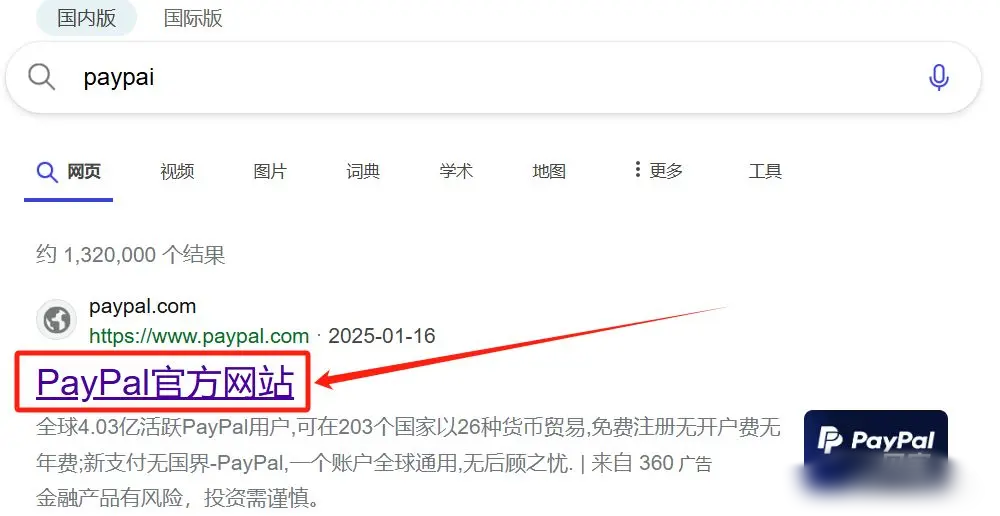The image size is (1000, 516).
Task: Open the 工具 filter options
Action: coord(765,171)
